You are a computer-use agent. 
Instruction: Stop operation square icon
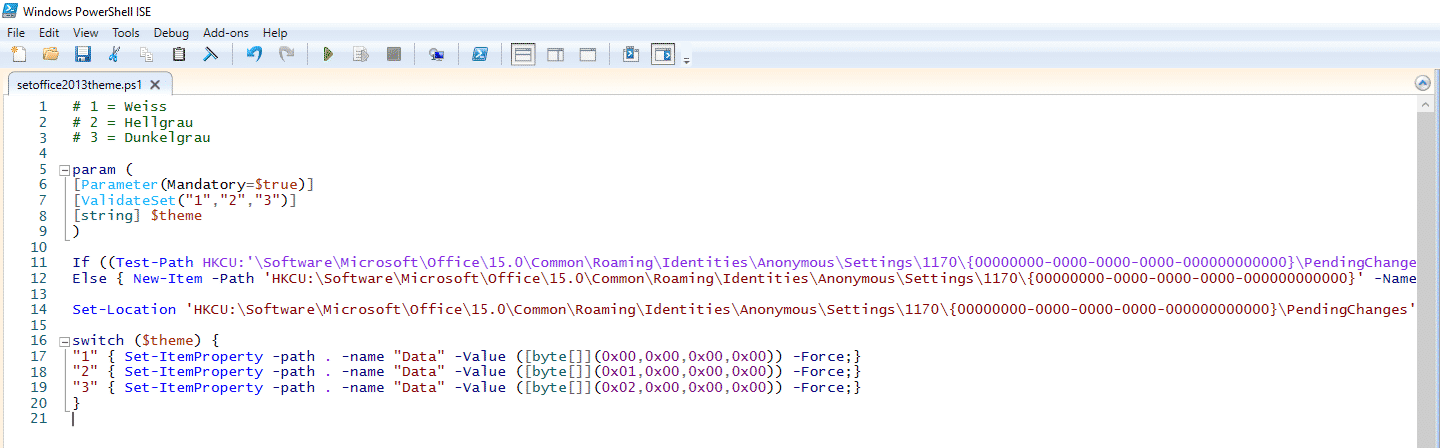pyautogui.click(x=394, y=54)
